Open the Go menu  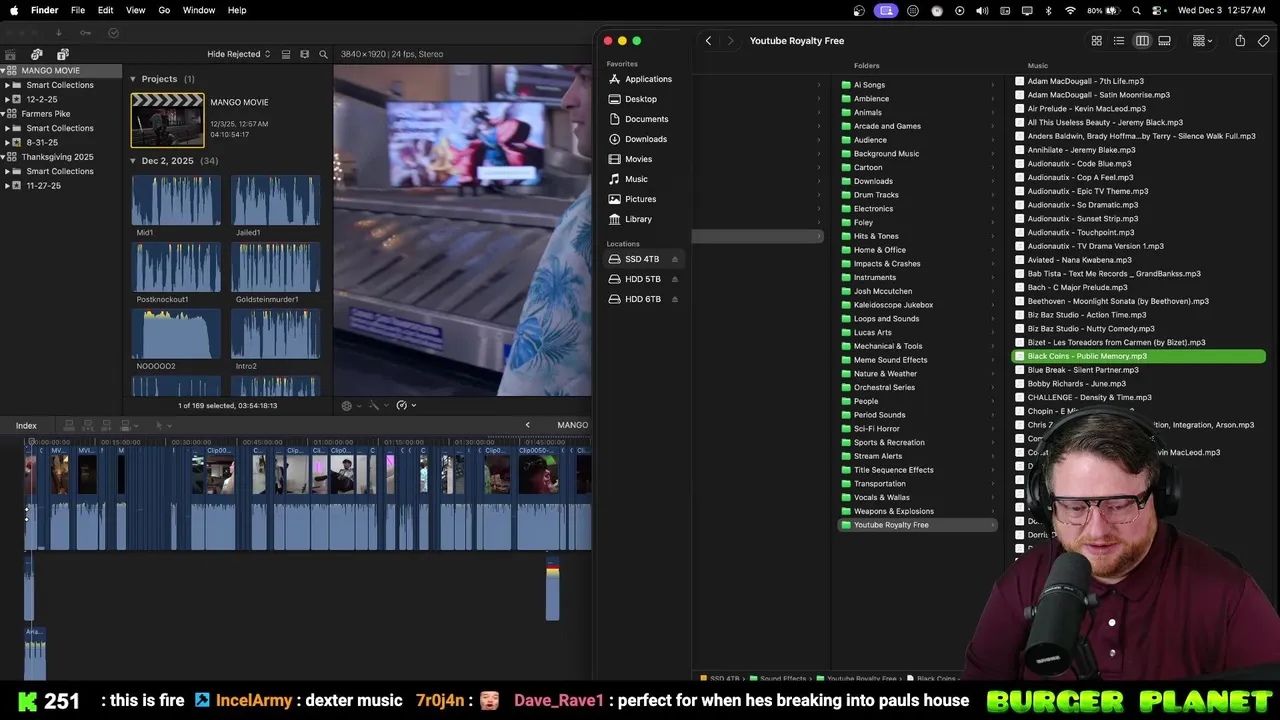click(164, 10)
